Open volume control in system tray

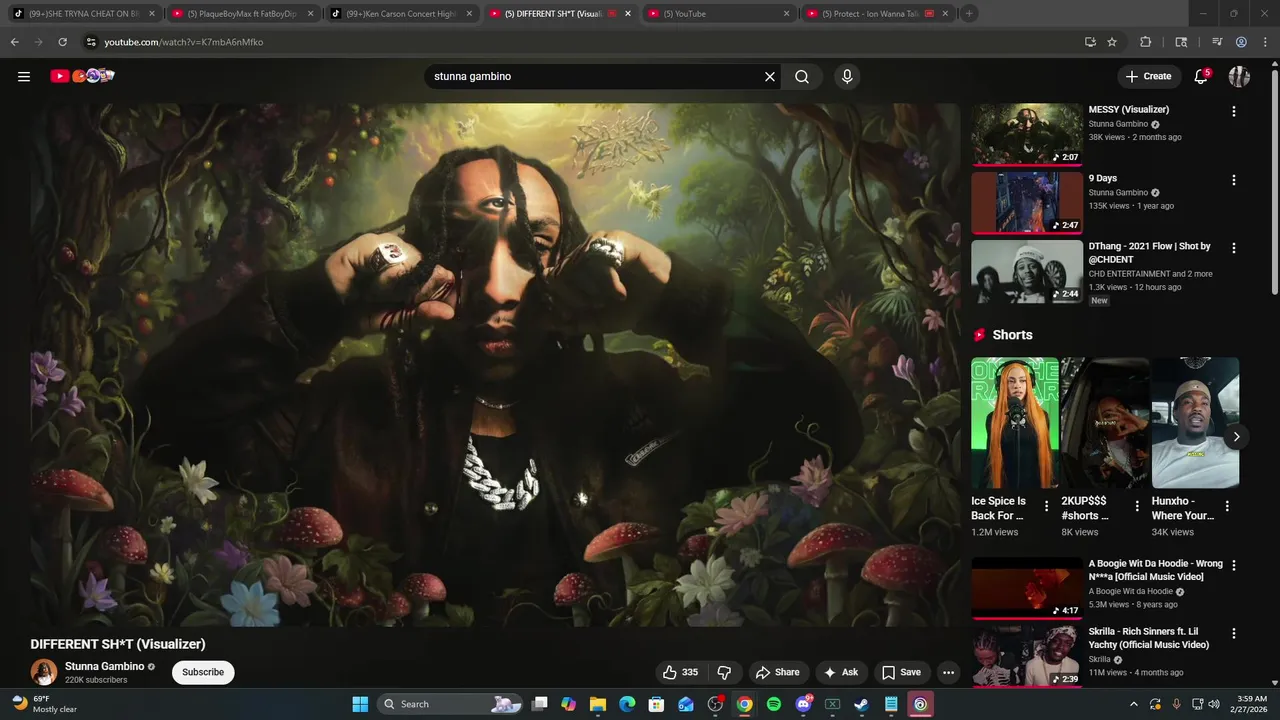1214,704
